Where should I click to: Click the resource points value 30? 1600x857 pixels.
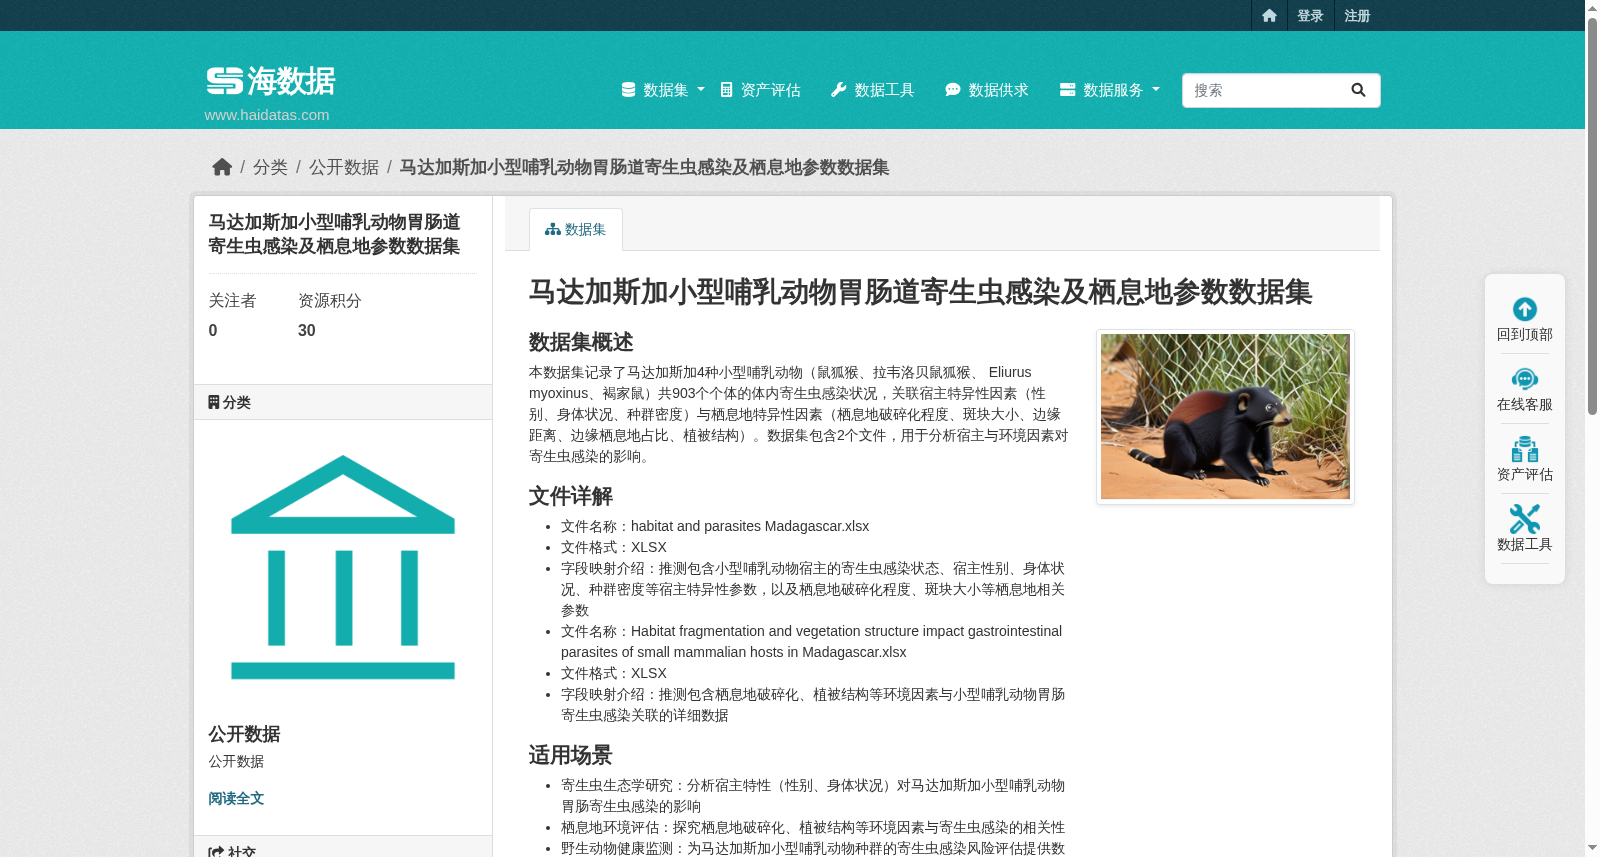click(x=307, y=331)
